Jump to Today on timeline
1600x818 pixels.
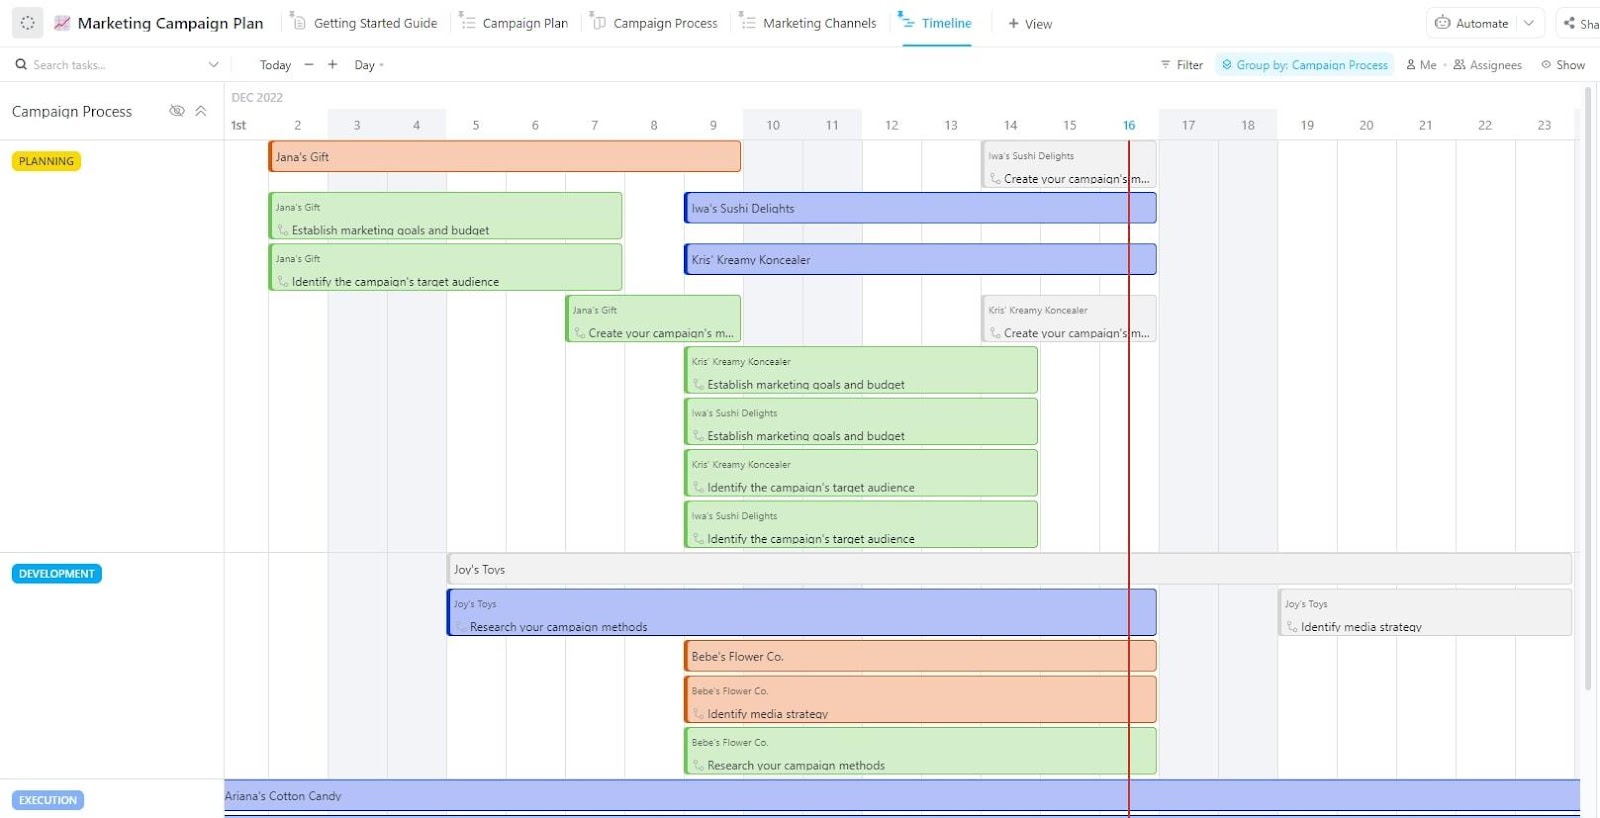[275, 65]
